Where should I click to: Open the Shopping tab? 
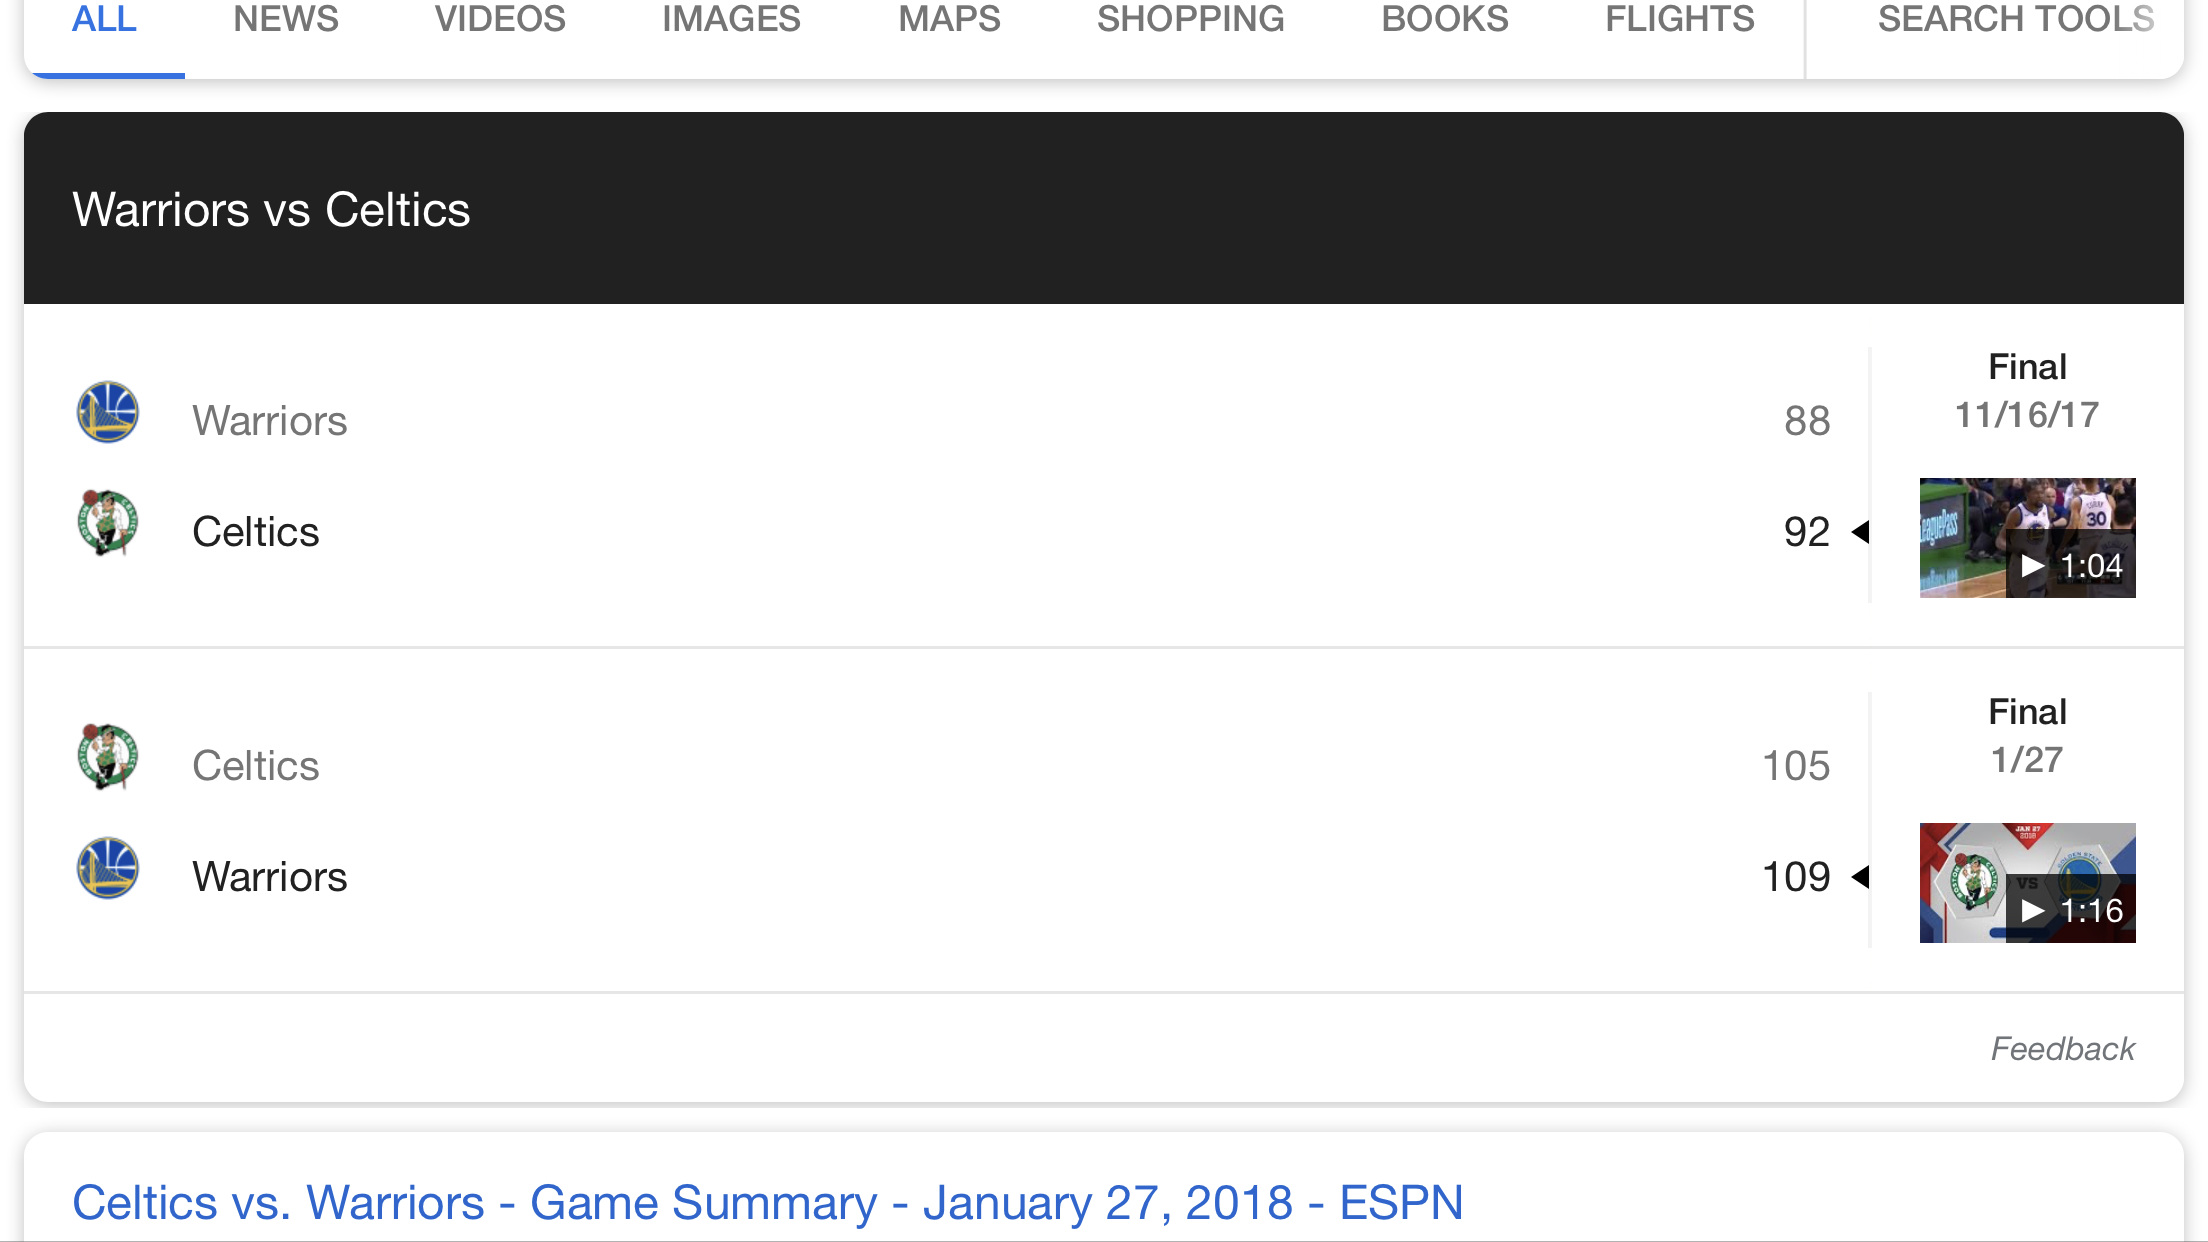1190,20
